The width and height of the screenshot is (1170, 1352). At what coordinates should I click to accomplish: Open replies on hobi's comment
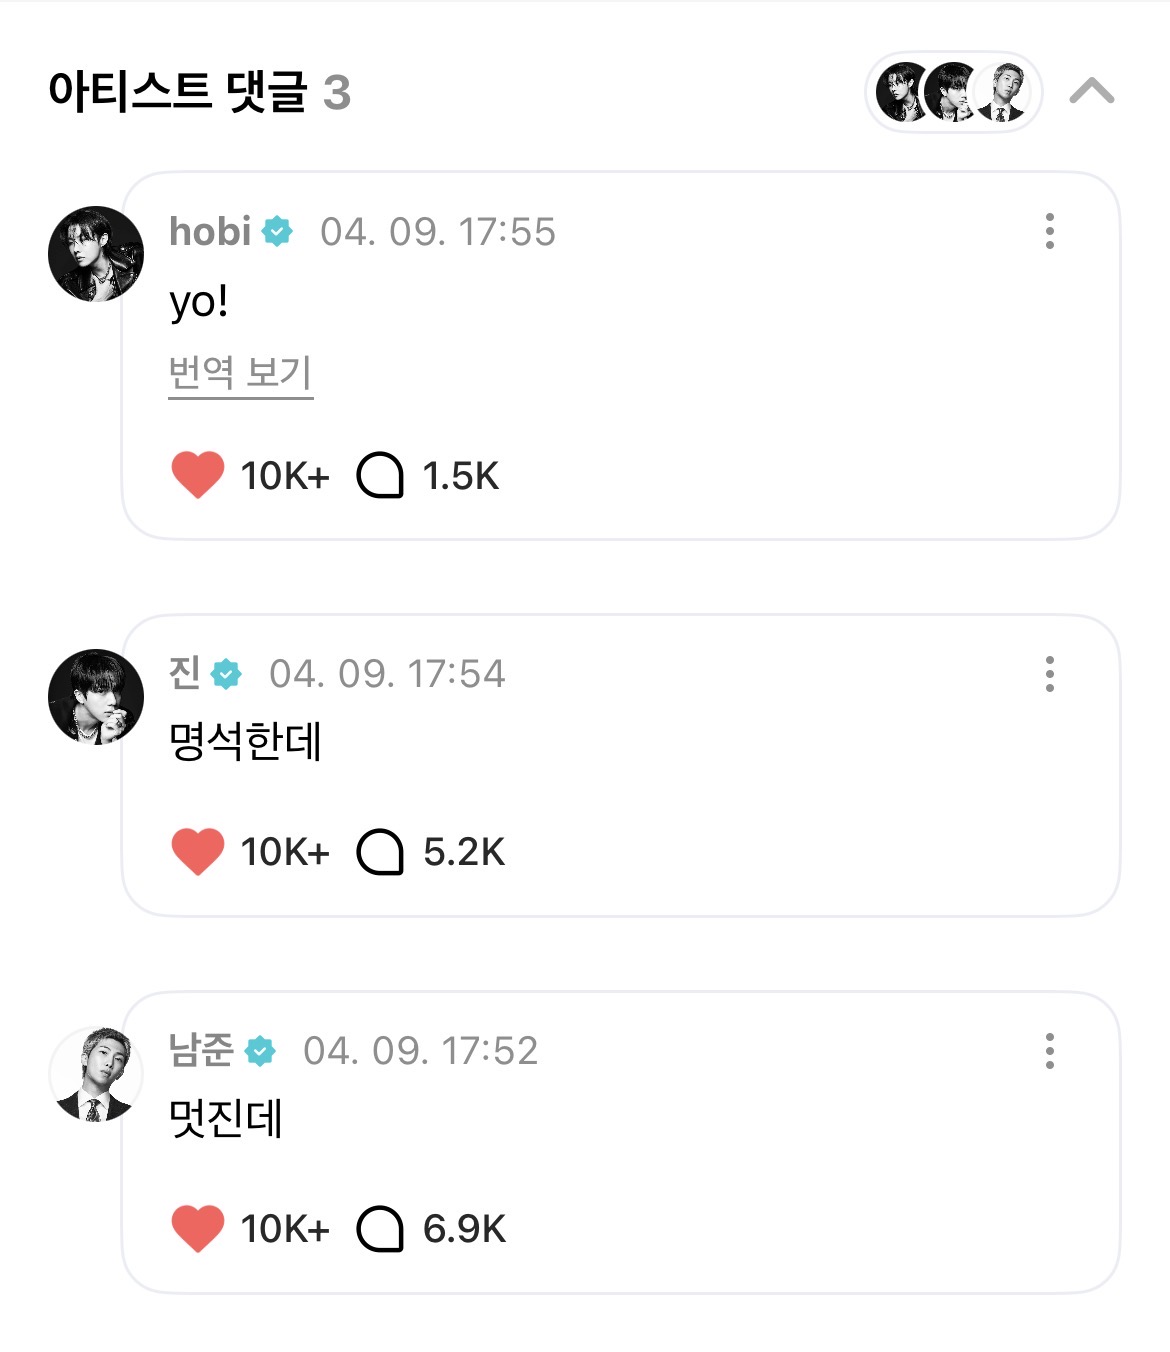click(x=380, y=475)
